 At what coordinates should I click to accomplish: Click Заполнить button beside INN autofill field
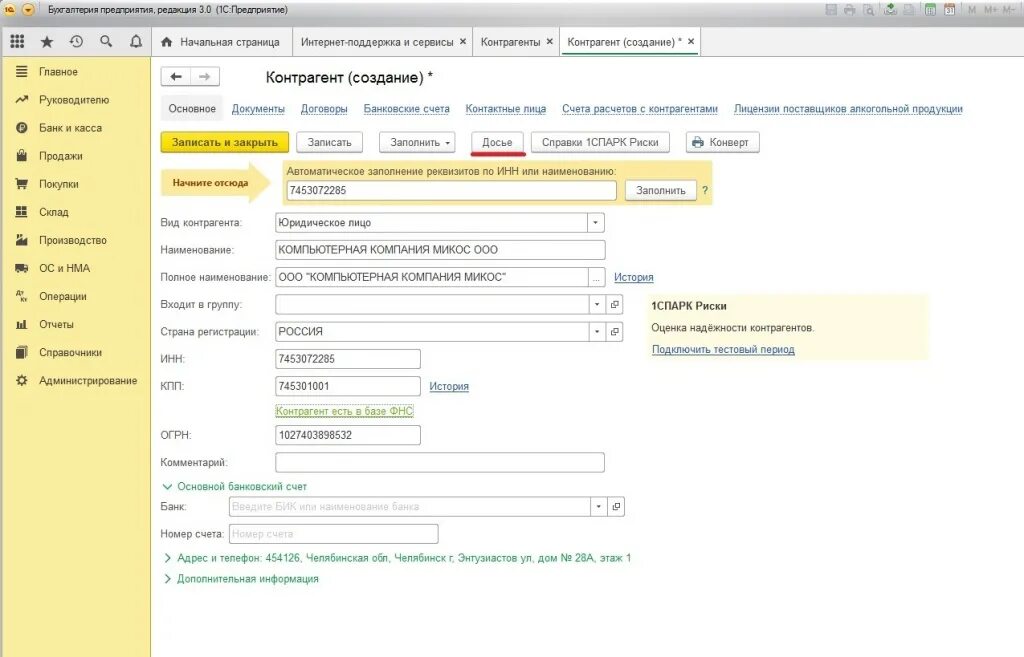661,190
